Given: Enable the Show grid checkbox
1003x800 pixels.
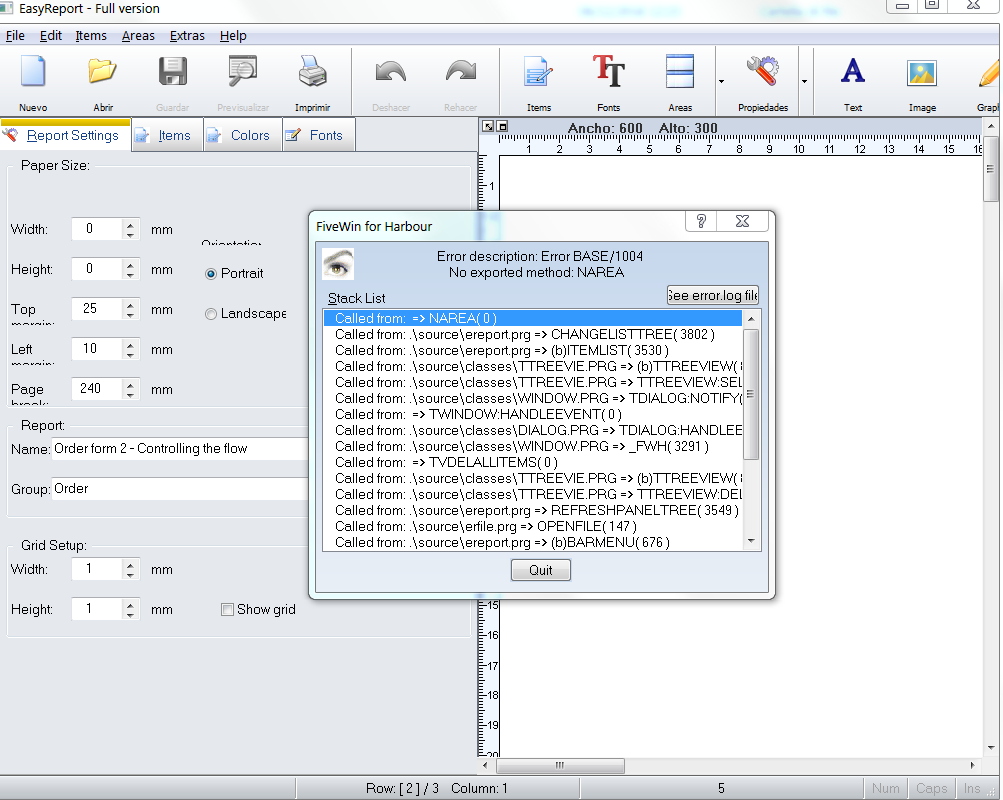Looking at the screenshot, I should [227, 609].
